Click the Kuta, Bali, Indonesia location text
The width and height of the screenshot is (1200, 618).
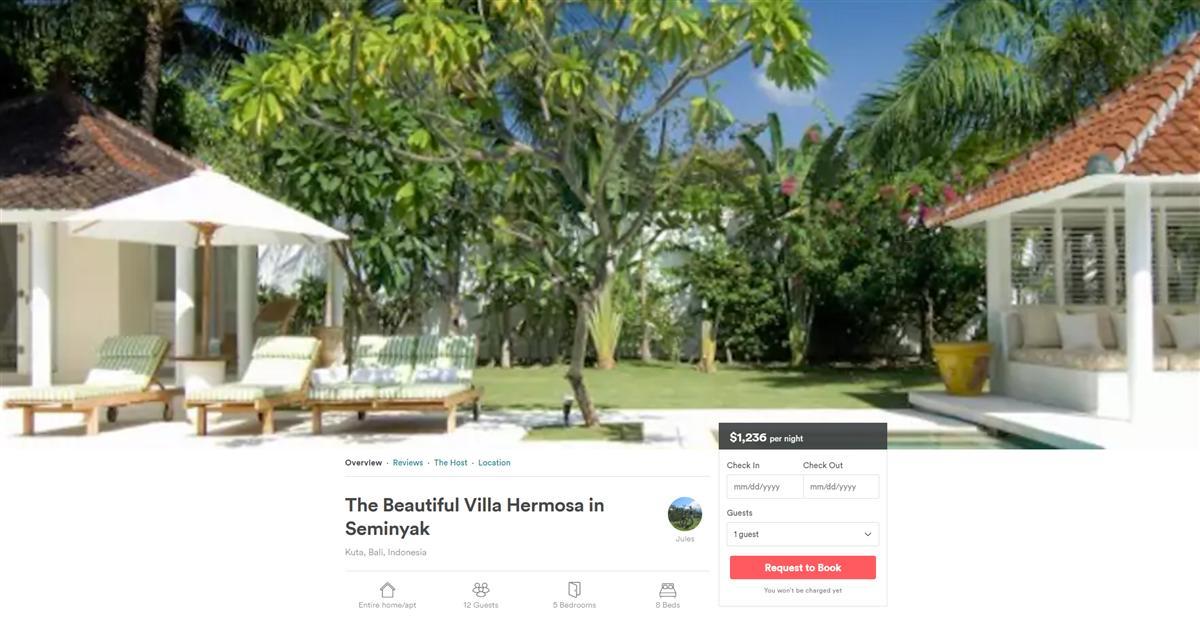(x=386, y=552)
